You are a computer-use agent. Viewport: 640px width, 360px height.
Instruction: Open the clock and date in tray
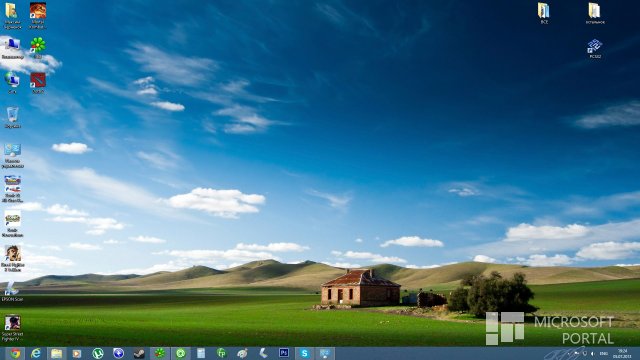pos(622,353)
